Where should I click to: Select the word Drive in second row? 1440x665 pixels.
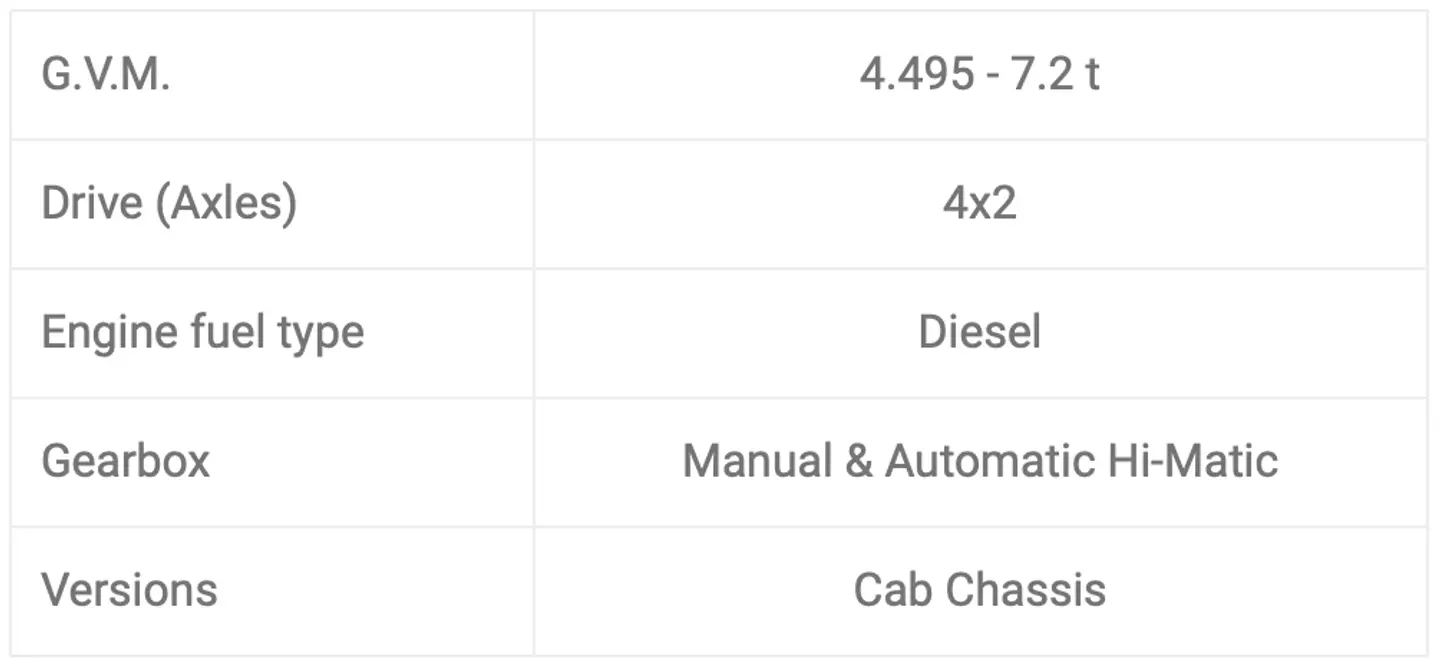click(91, 204)
